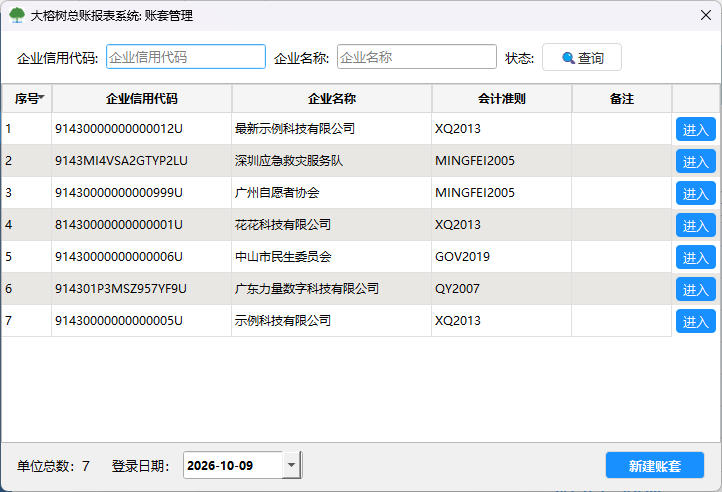Select credit code 91430000000000999U cell

141,193
